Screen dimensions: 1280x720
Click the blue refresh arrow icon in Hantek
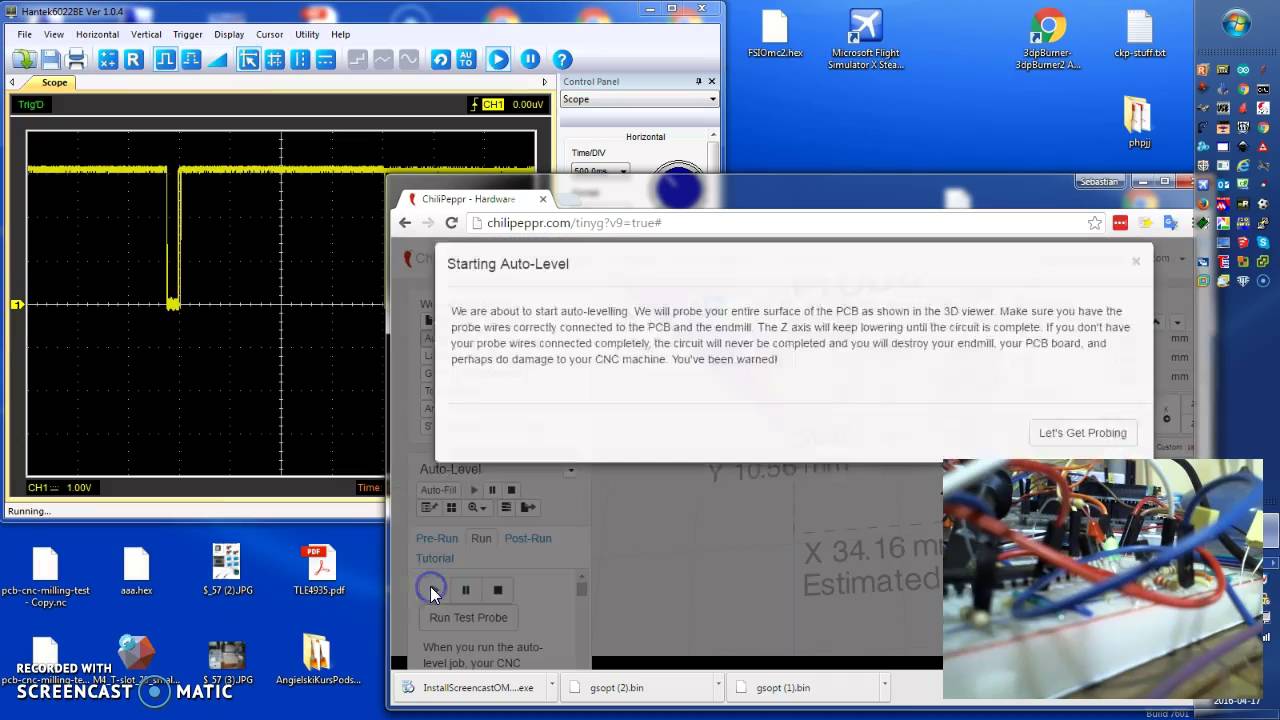[x=440, y=60]
